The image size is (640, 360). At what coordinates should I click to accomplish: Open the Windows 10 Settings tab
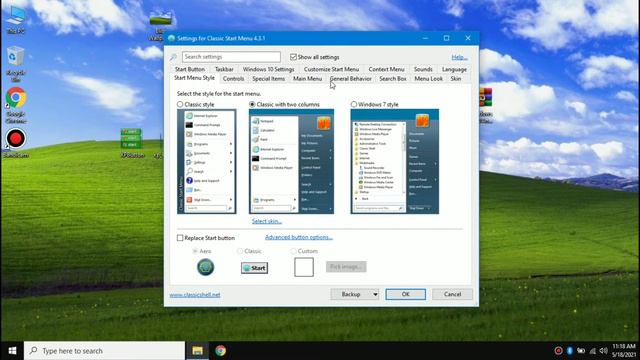268,69
